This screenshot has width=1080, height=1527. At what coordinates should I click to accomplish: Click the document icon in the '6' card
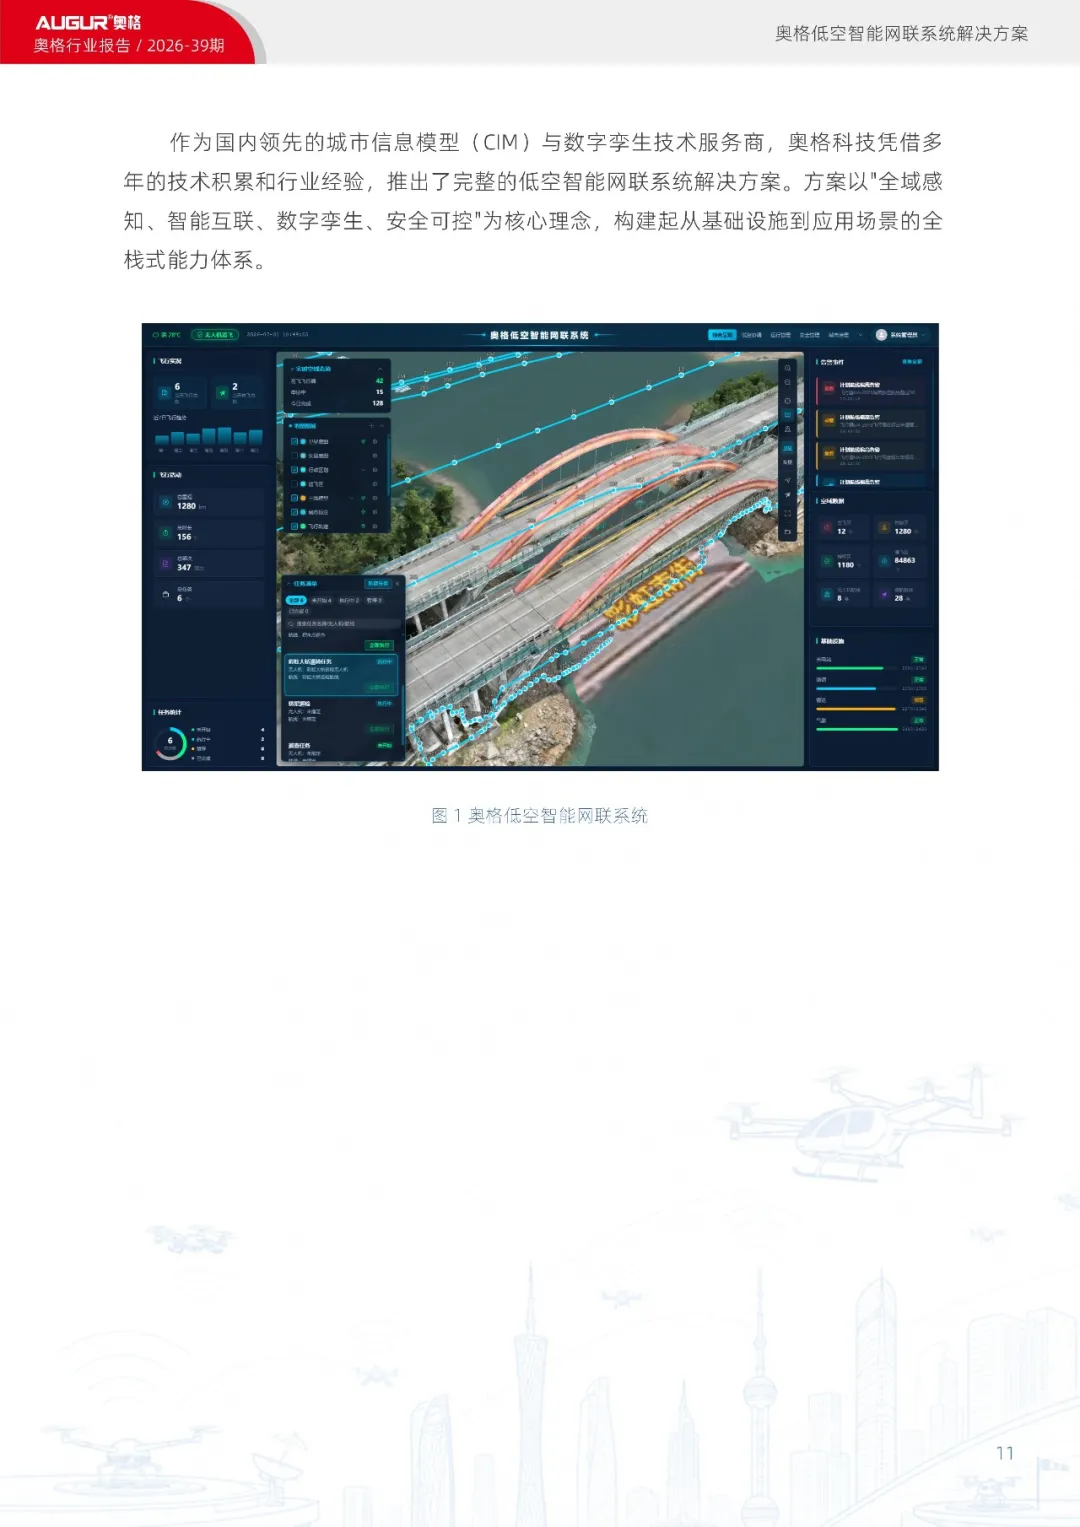(165, 392)
